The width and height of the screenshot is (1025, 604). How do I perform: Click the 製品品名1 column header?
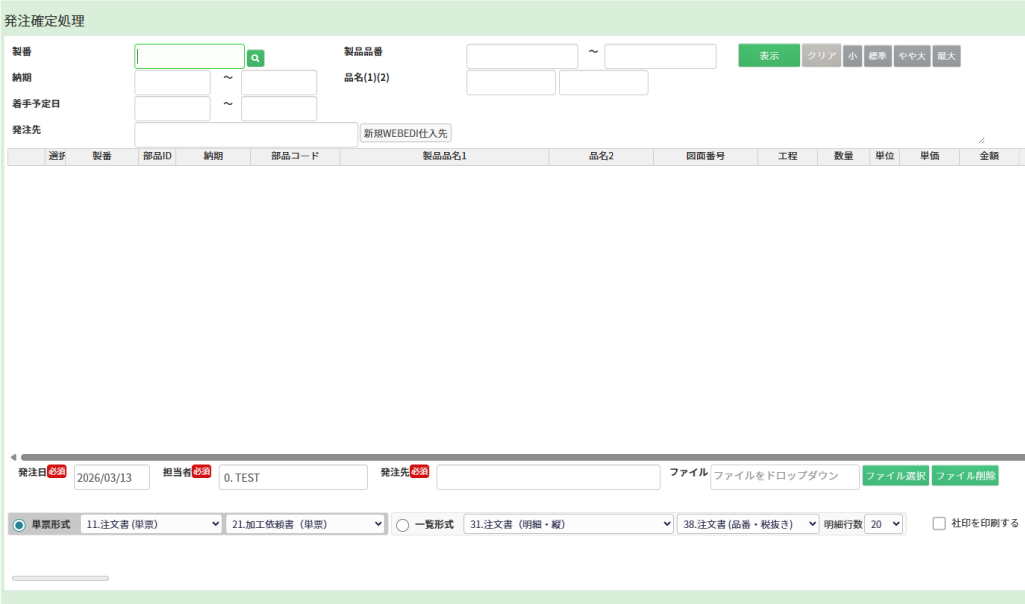444,157
